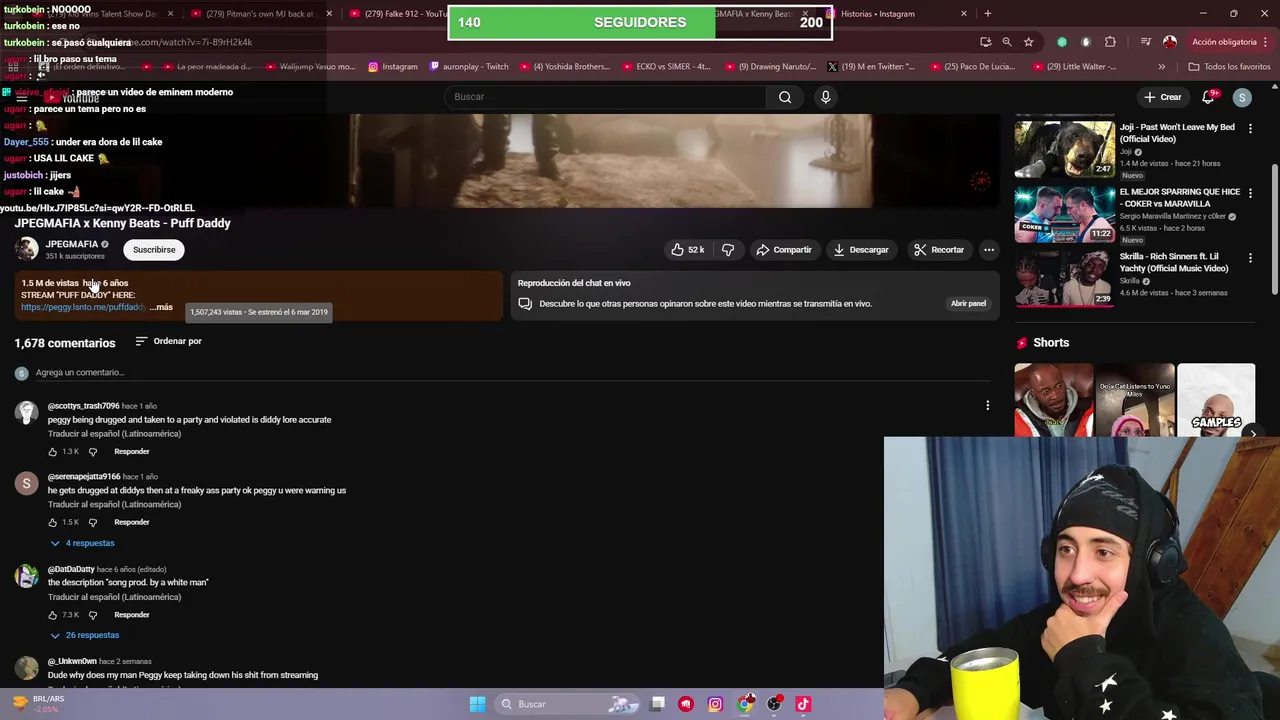1280x720 pixels.
Task: Like the @scottys_trash7096 comment
Action: (x=53, y=452)
